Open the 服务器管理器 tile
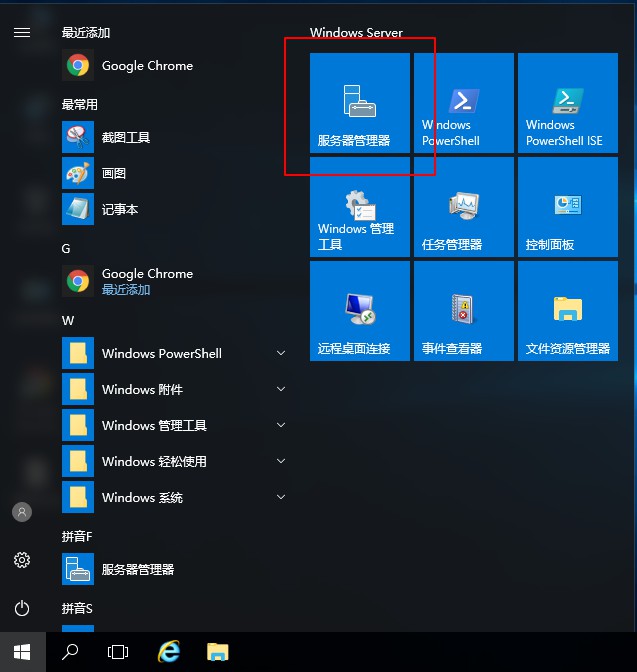The width and height of the screenshot is (637, 672). tap(360, 103)
